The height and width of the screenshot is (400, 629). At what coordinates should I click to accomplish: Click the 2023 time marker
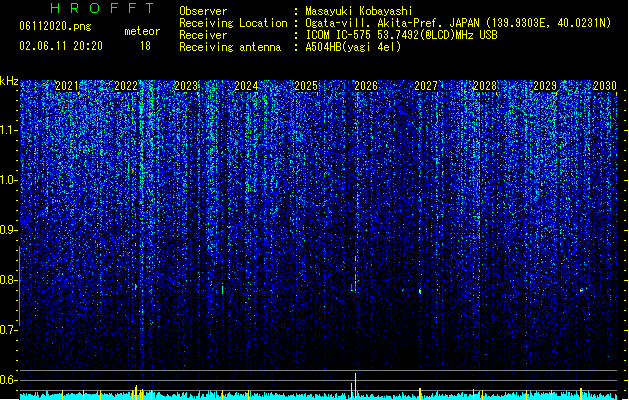coord(186,86)
